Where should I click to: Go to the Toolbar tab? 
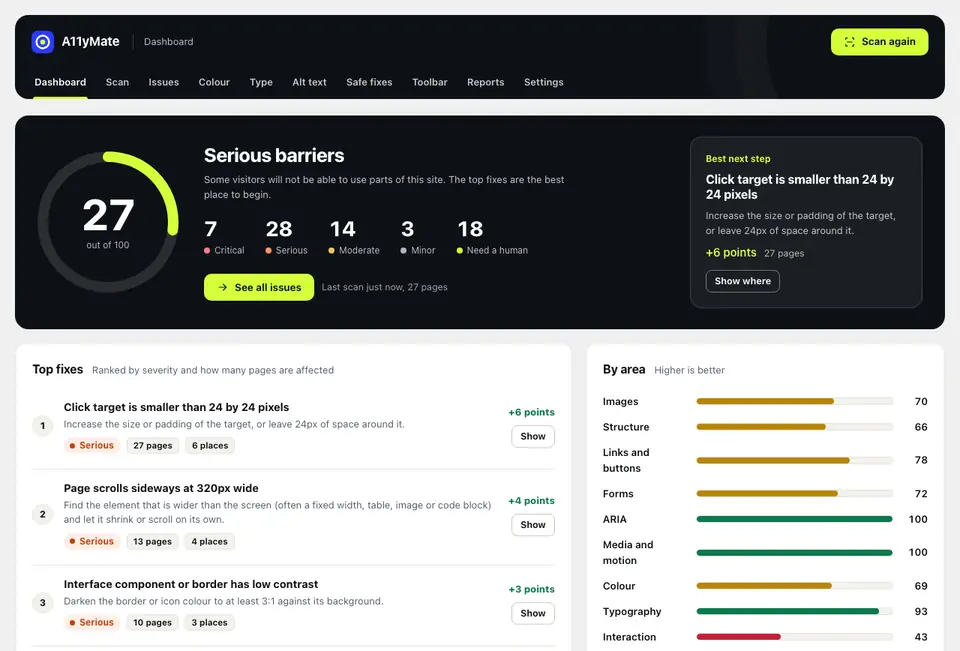(x=429, y=82)
